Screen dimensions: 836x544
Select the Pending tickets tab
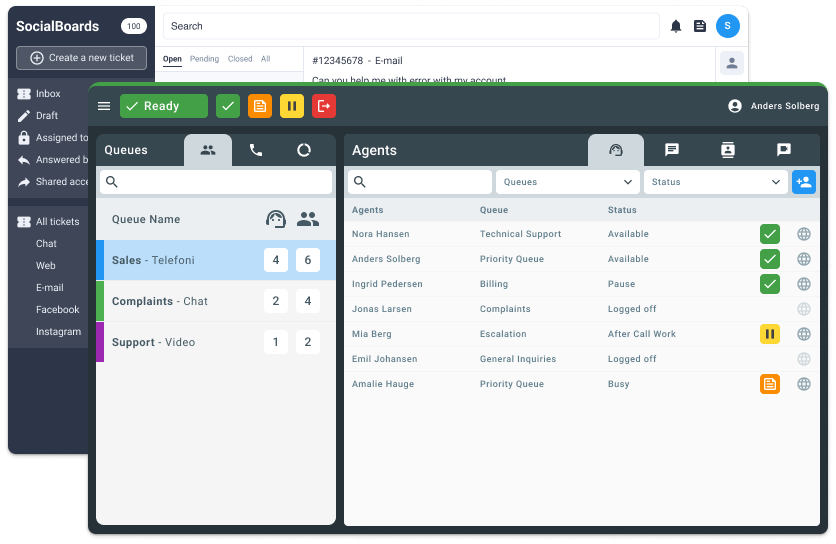(x=204, y=59)
